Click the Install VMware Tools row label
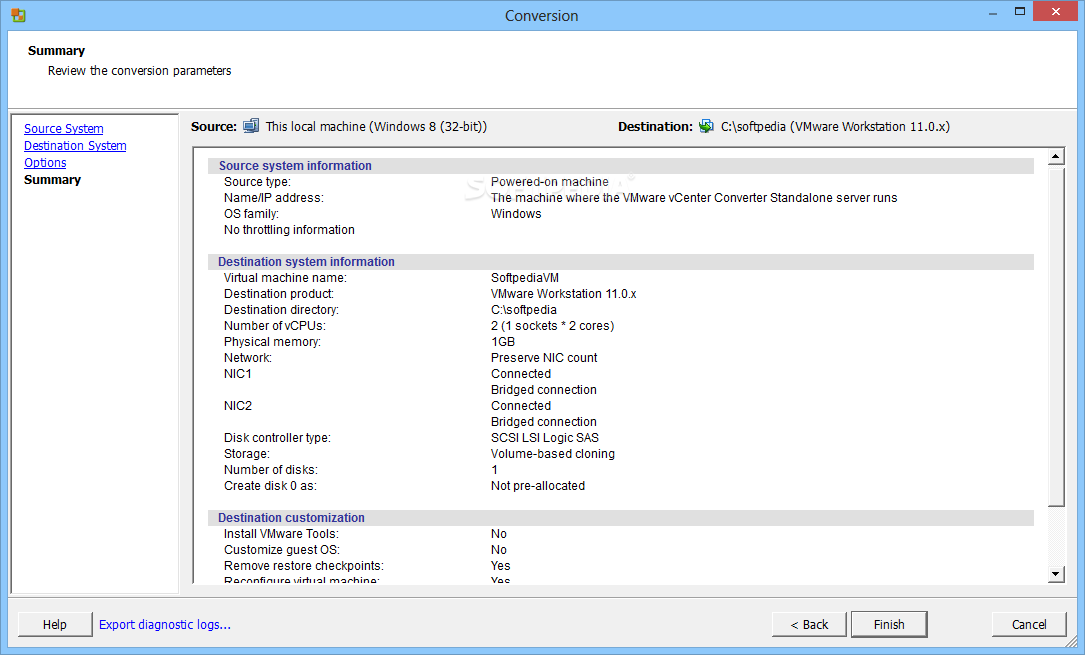 [x=281, y=534]
